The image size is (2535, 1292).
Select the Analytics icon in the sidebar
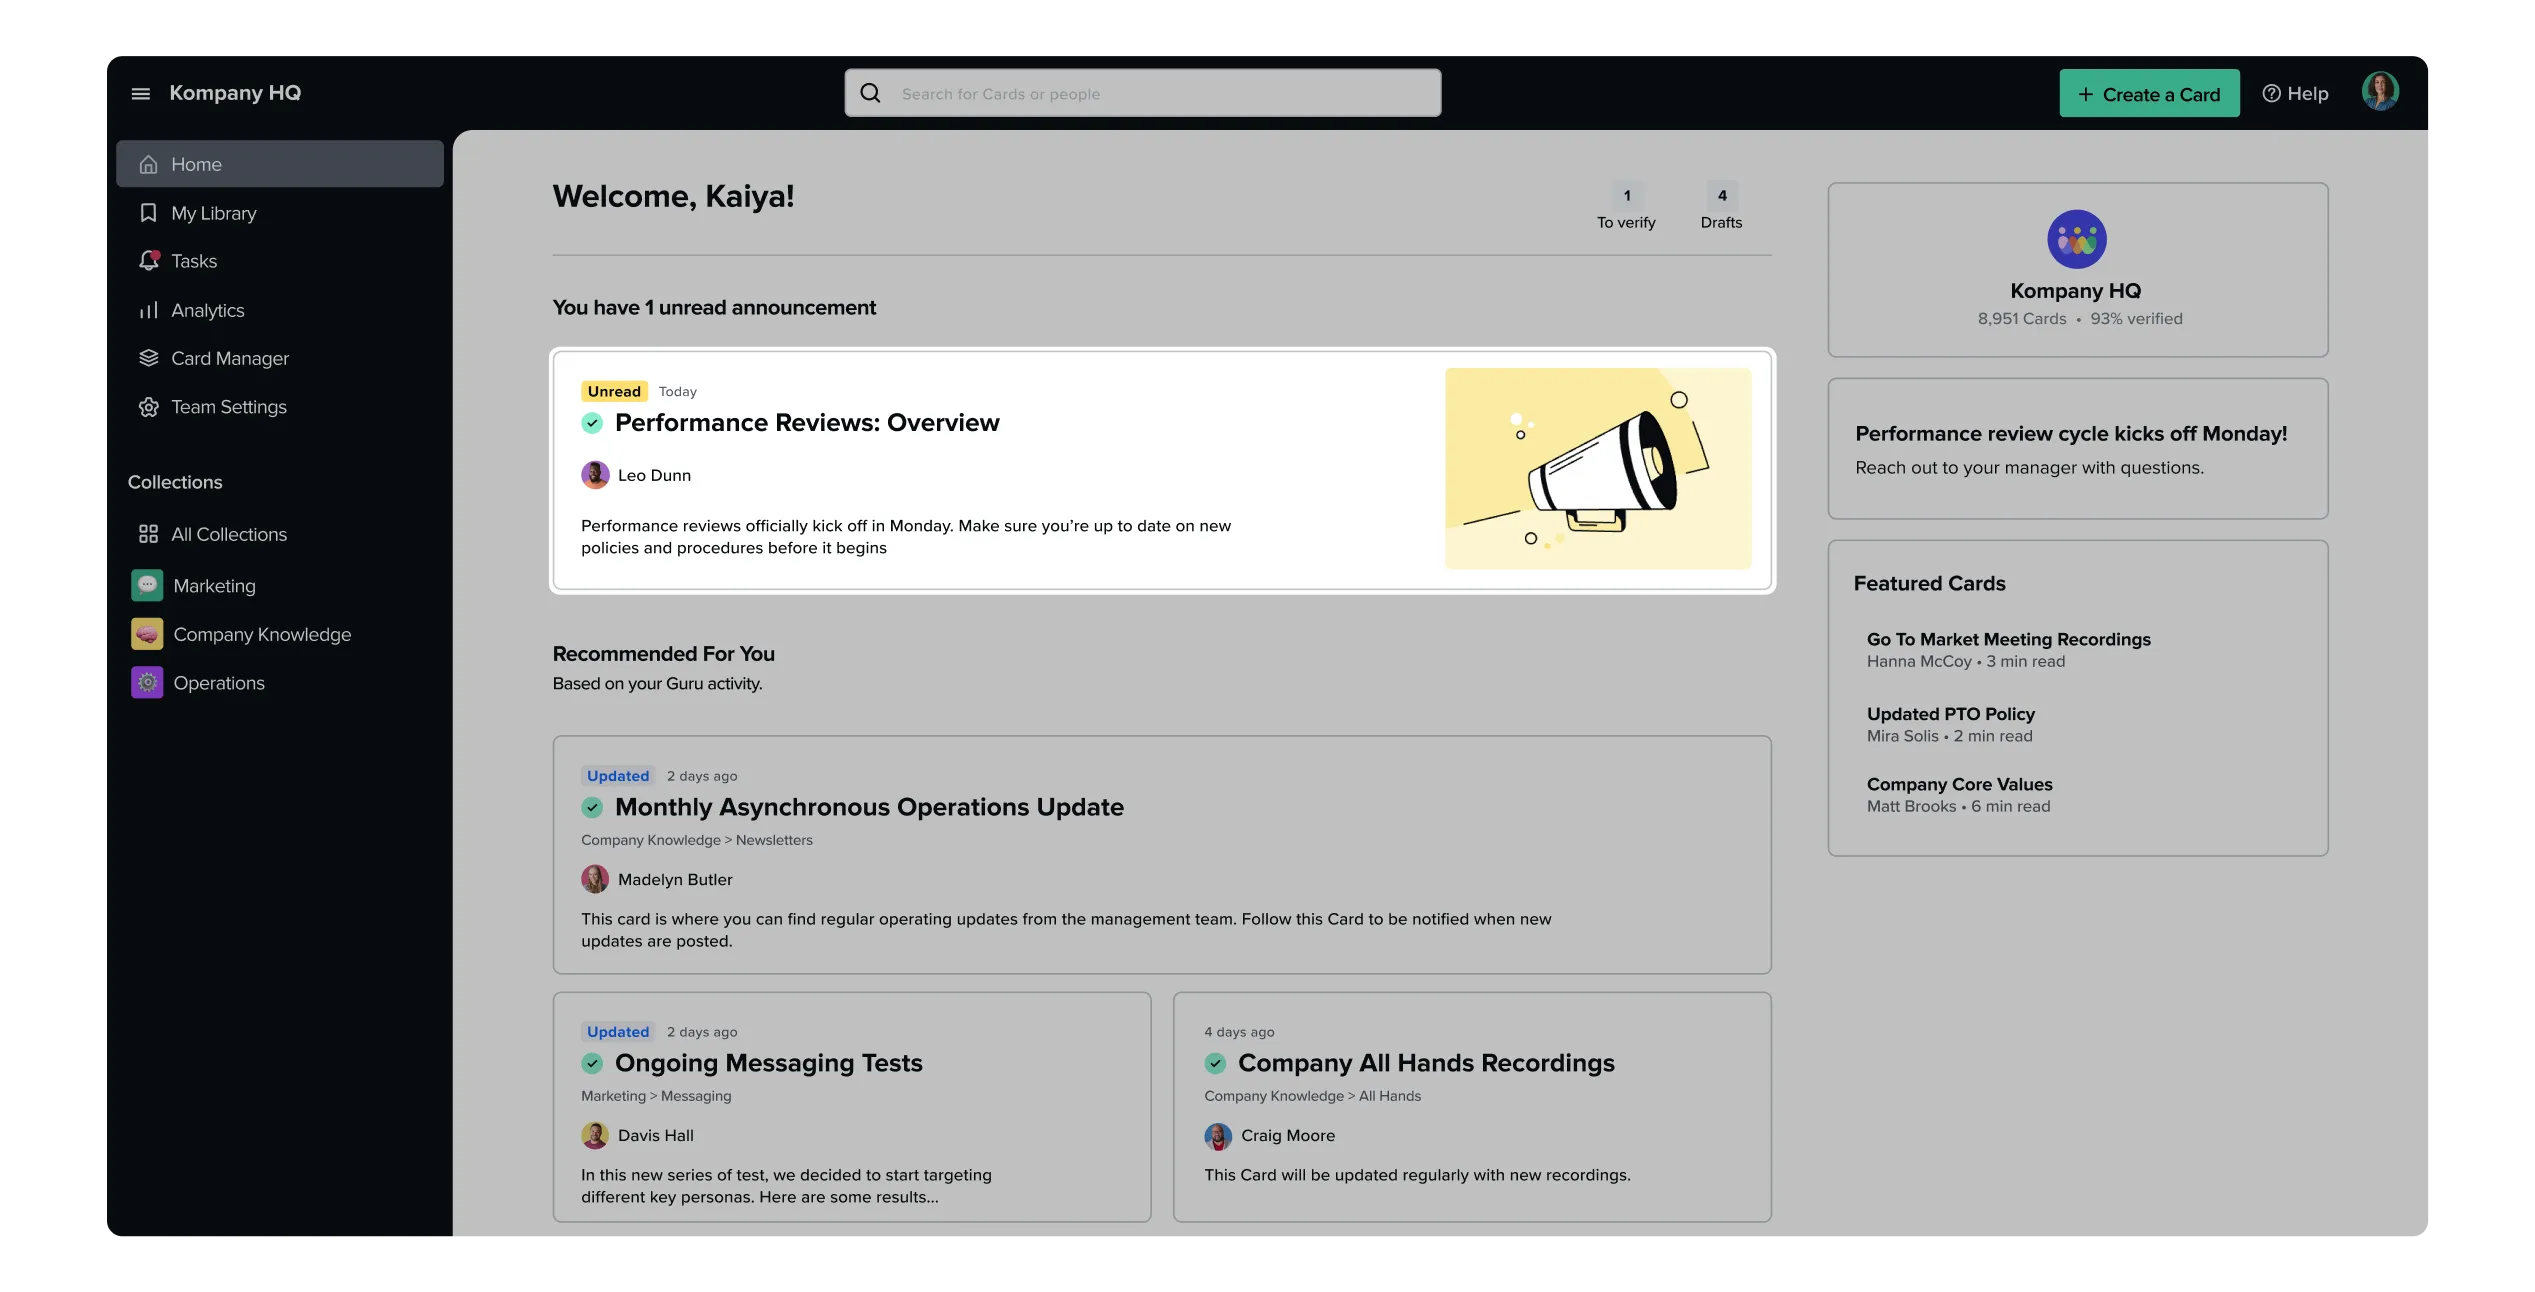pos(148,310)
